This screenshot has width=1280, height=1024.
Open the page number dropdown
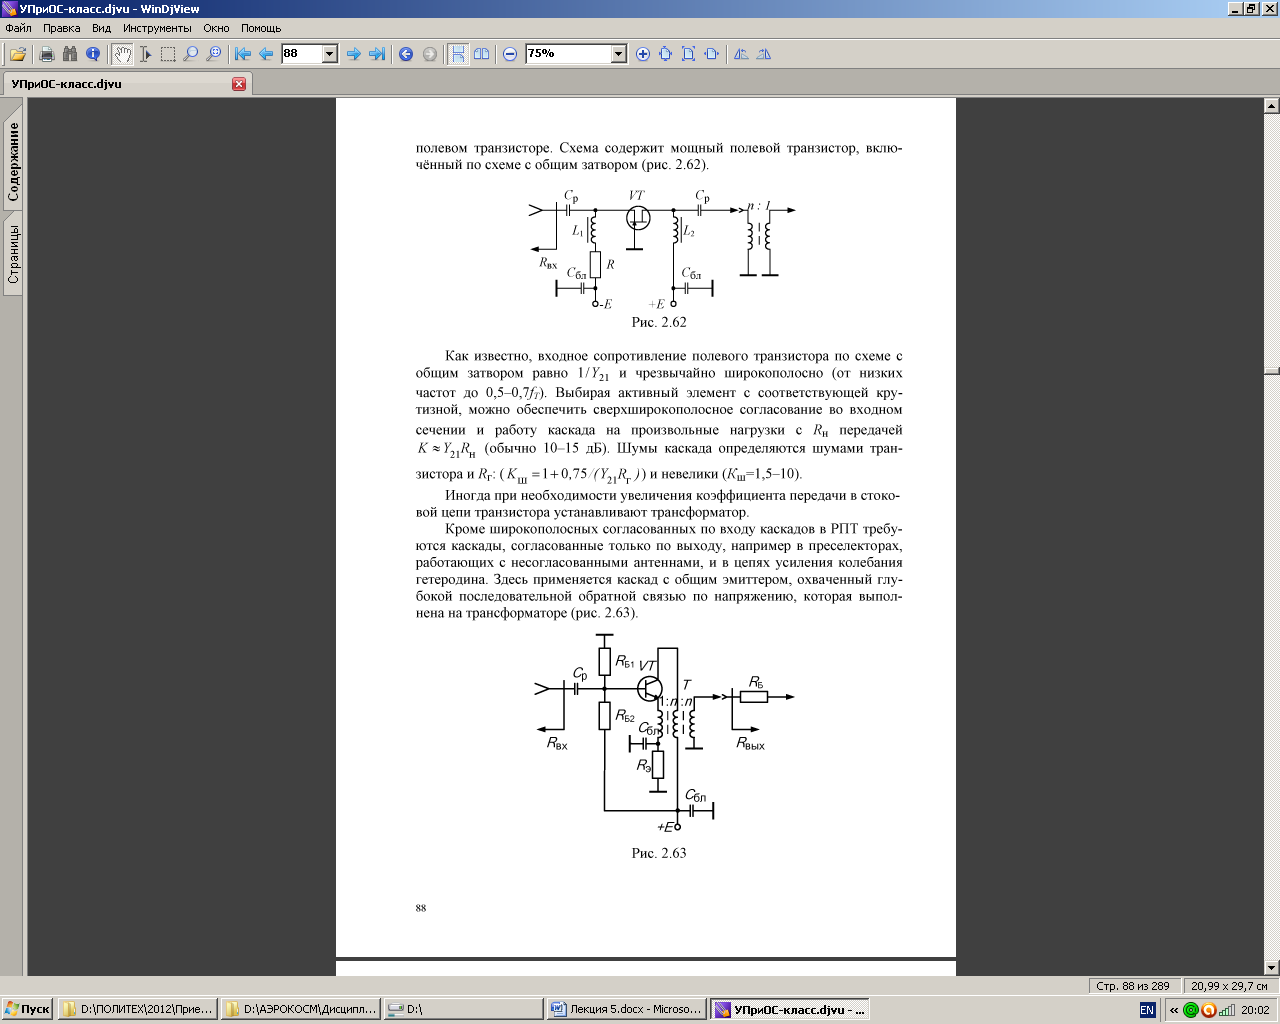[x=330, y=54]
